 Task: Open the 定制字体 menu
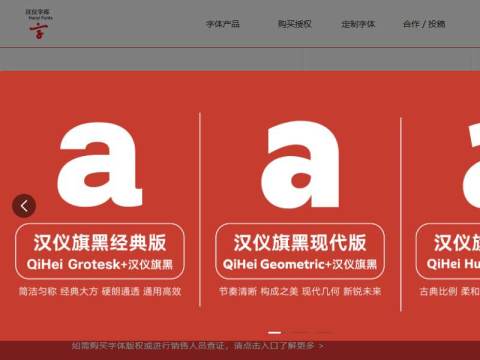[358, 24]
